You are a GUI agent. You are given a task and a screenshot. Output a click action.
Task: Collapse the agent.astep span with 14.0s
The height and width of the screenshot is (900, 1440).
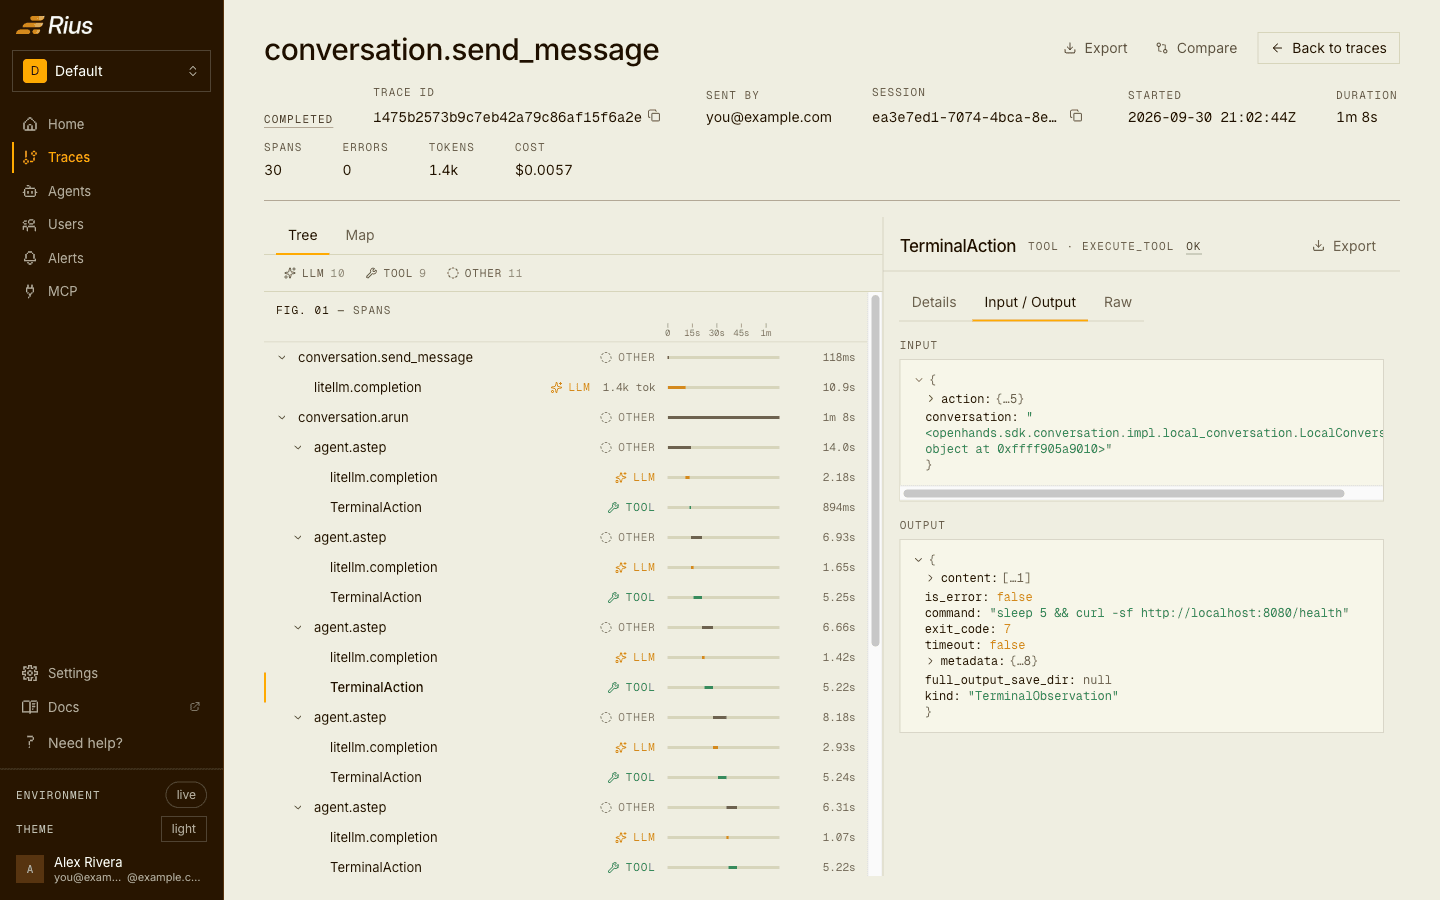[x=298, y=447]
